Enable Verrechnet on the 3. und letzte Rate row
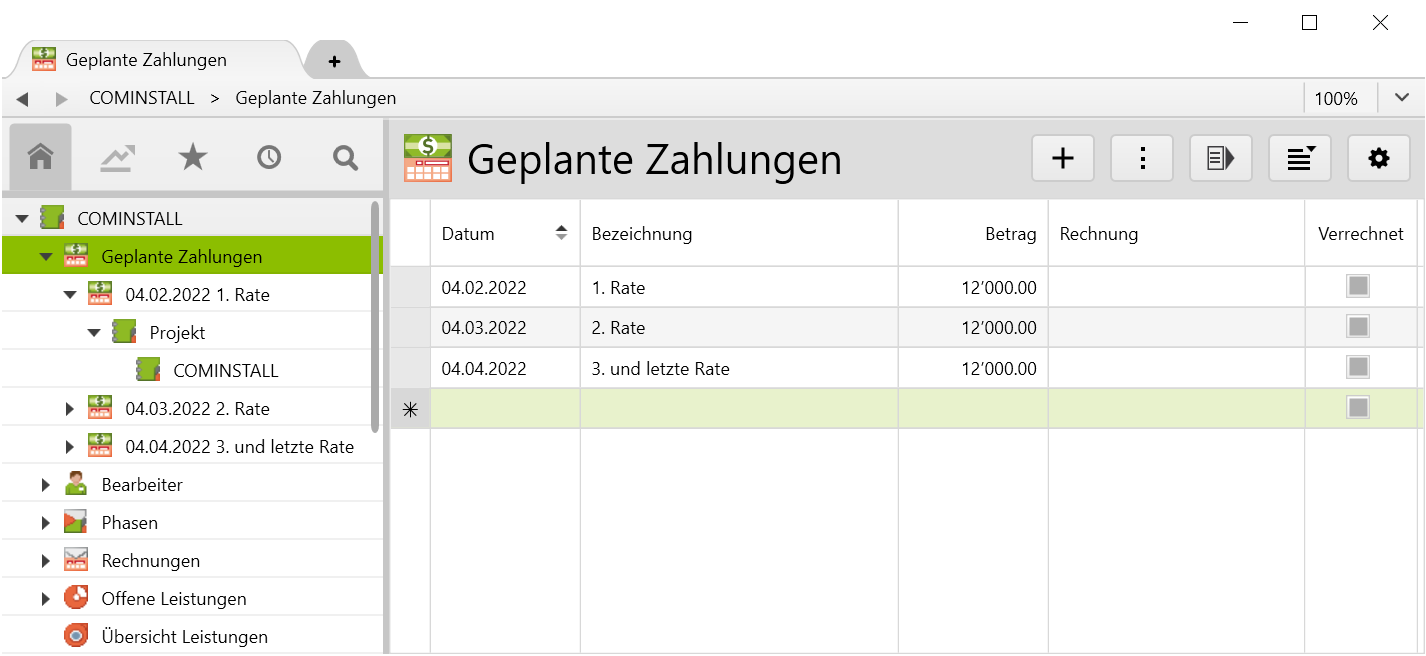 pyautogui.click(x=1358, y=367)
